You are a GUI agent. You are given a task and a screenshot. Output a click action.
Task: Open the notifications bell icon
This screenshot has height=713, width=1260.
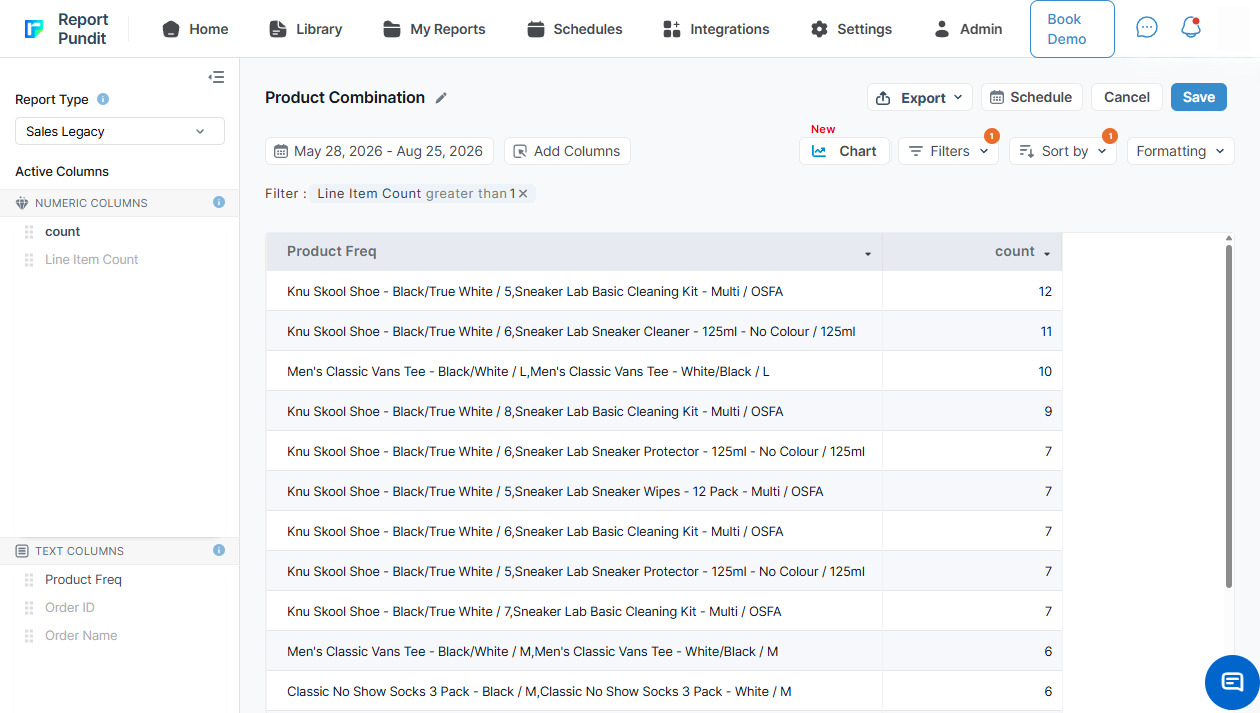1190,28
